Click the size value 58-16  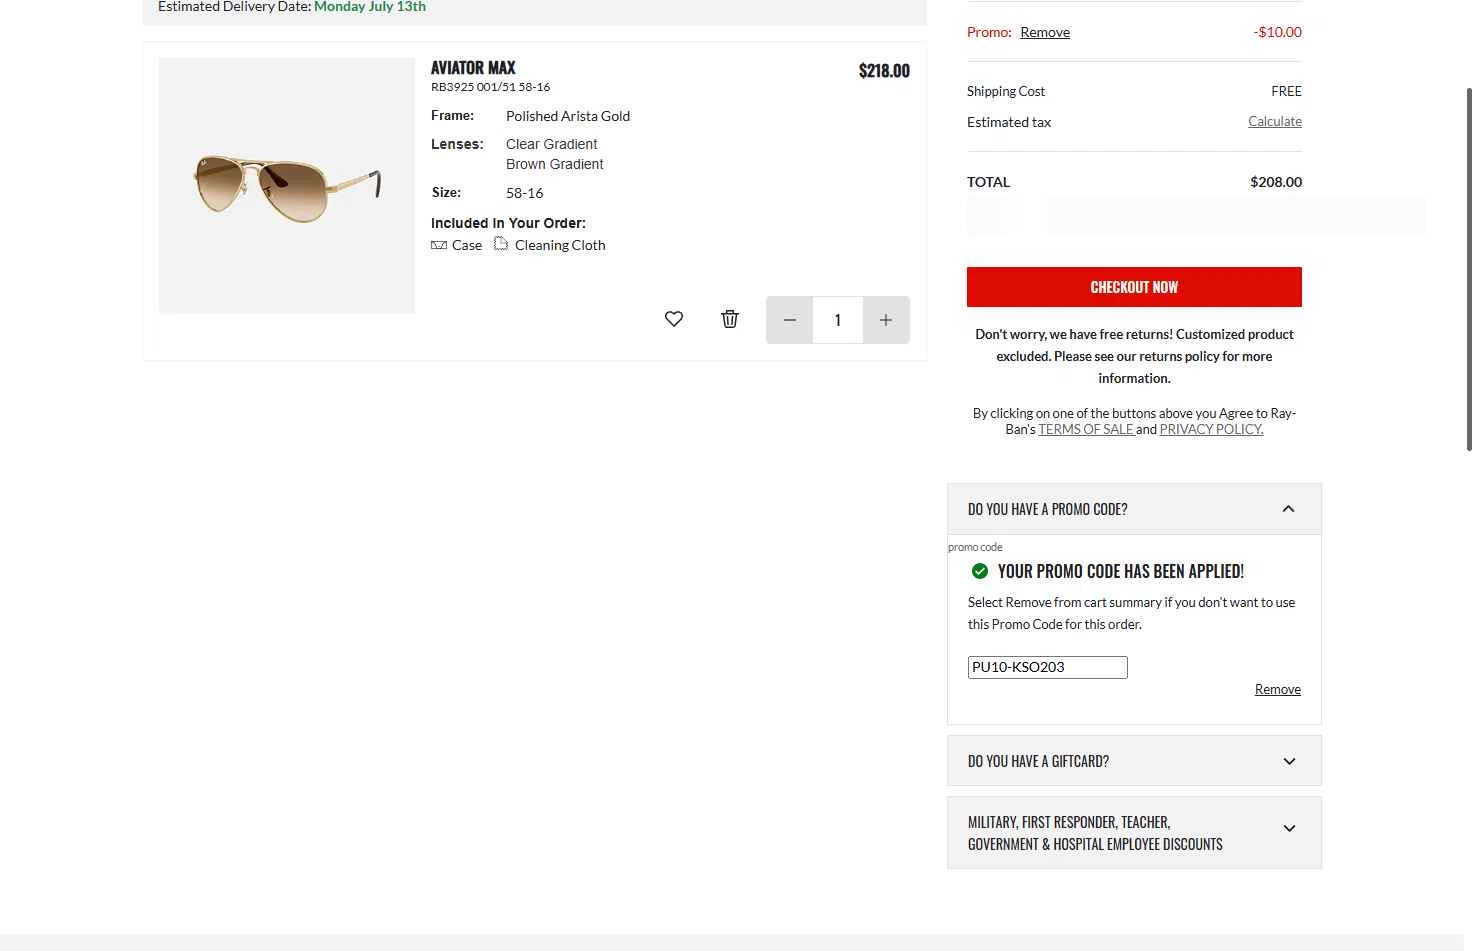(x=525, y=193)
